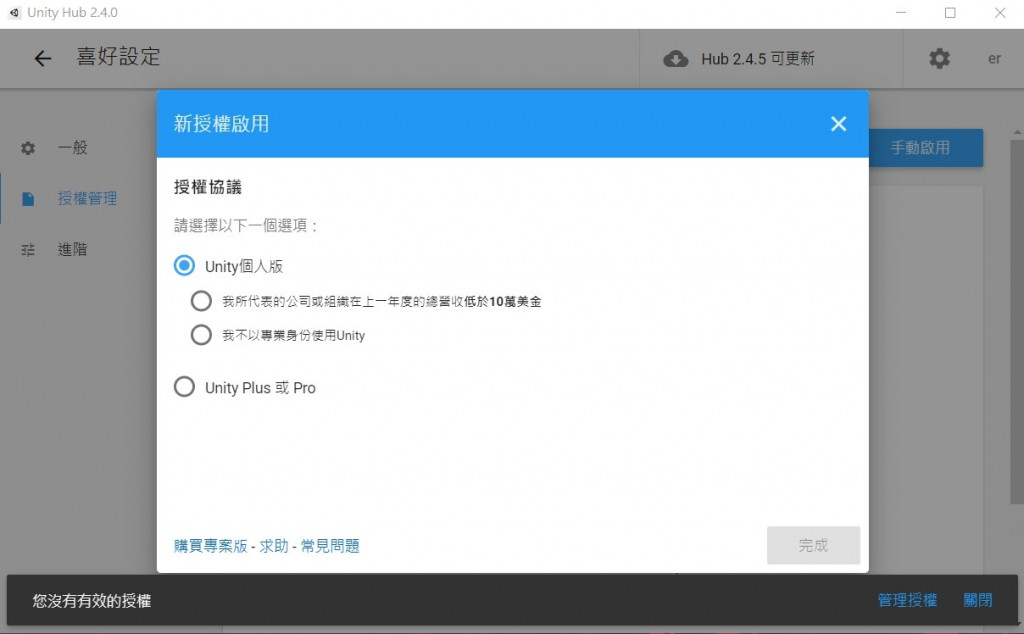Maximize the Unity Hub window
This screenshot has height=634, width=1024.
coord(950,12)
